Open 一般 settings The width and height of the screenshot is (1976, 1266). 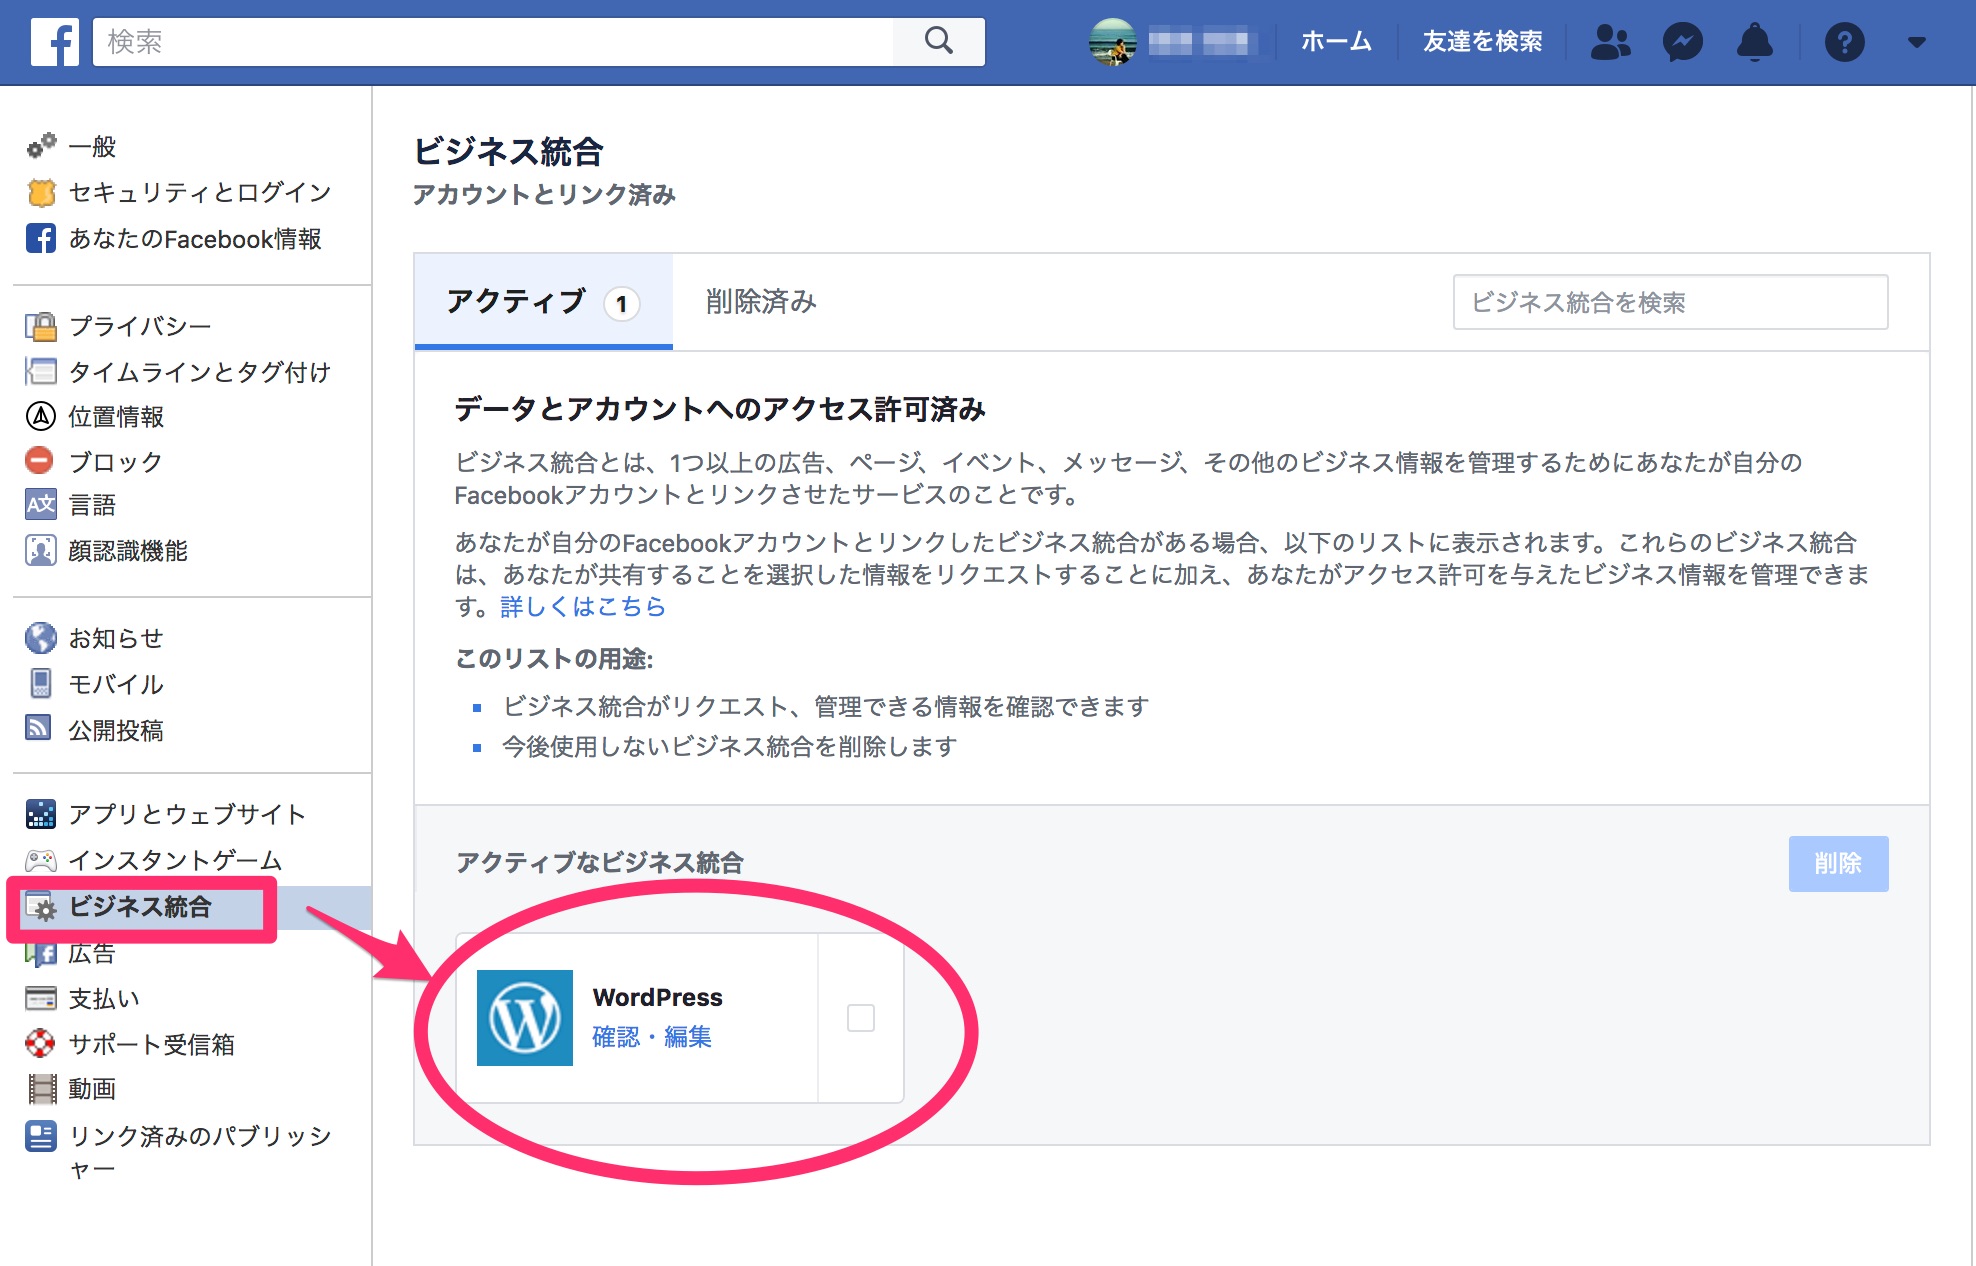point(92,146)
